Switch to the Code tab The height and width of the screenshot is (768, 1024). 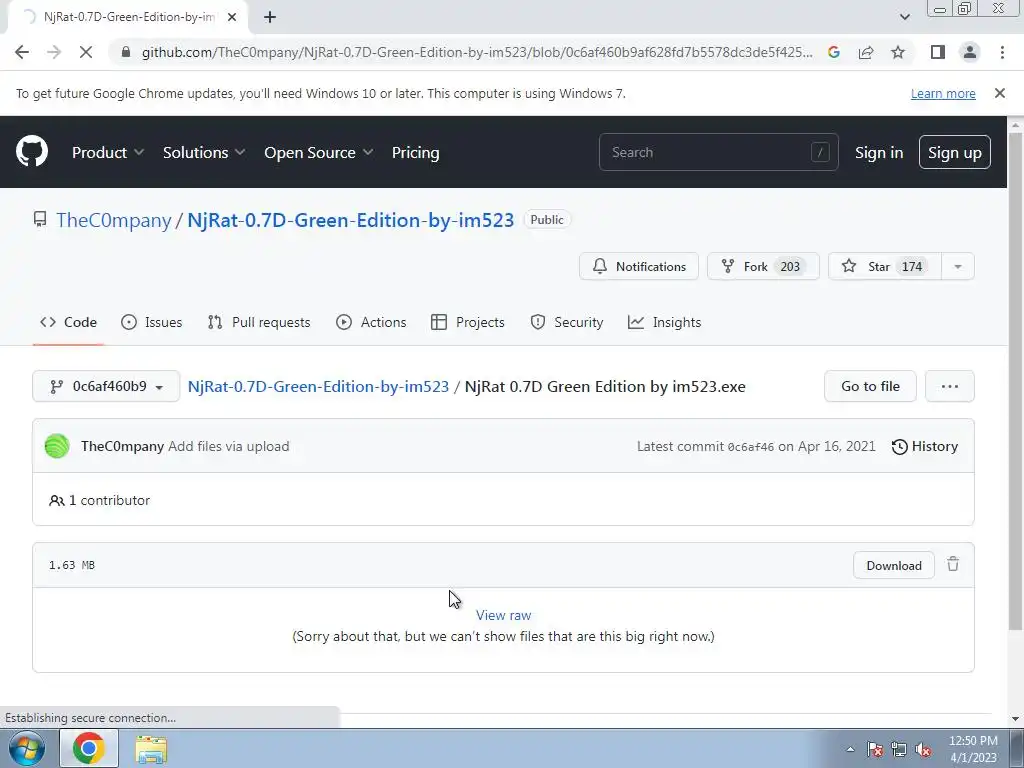point(69,322)
